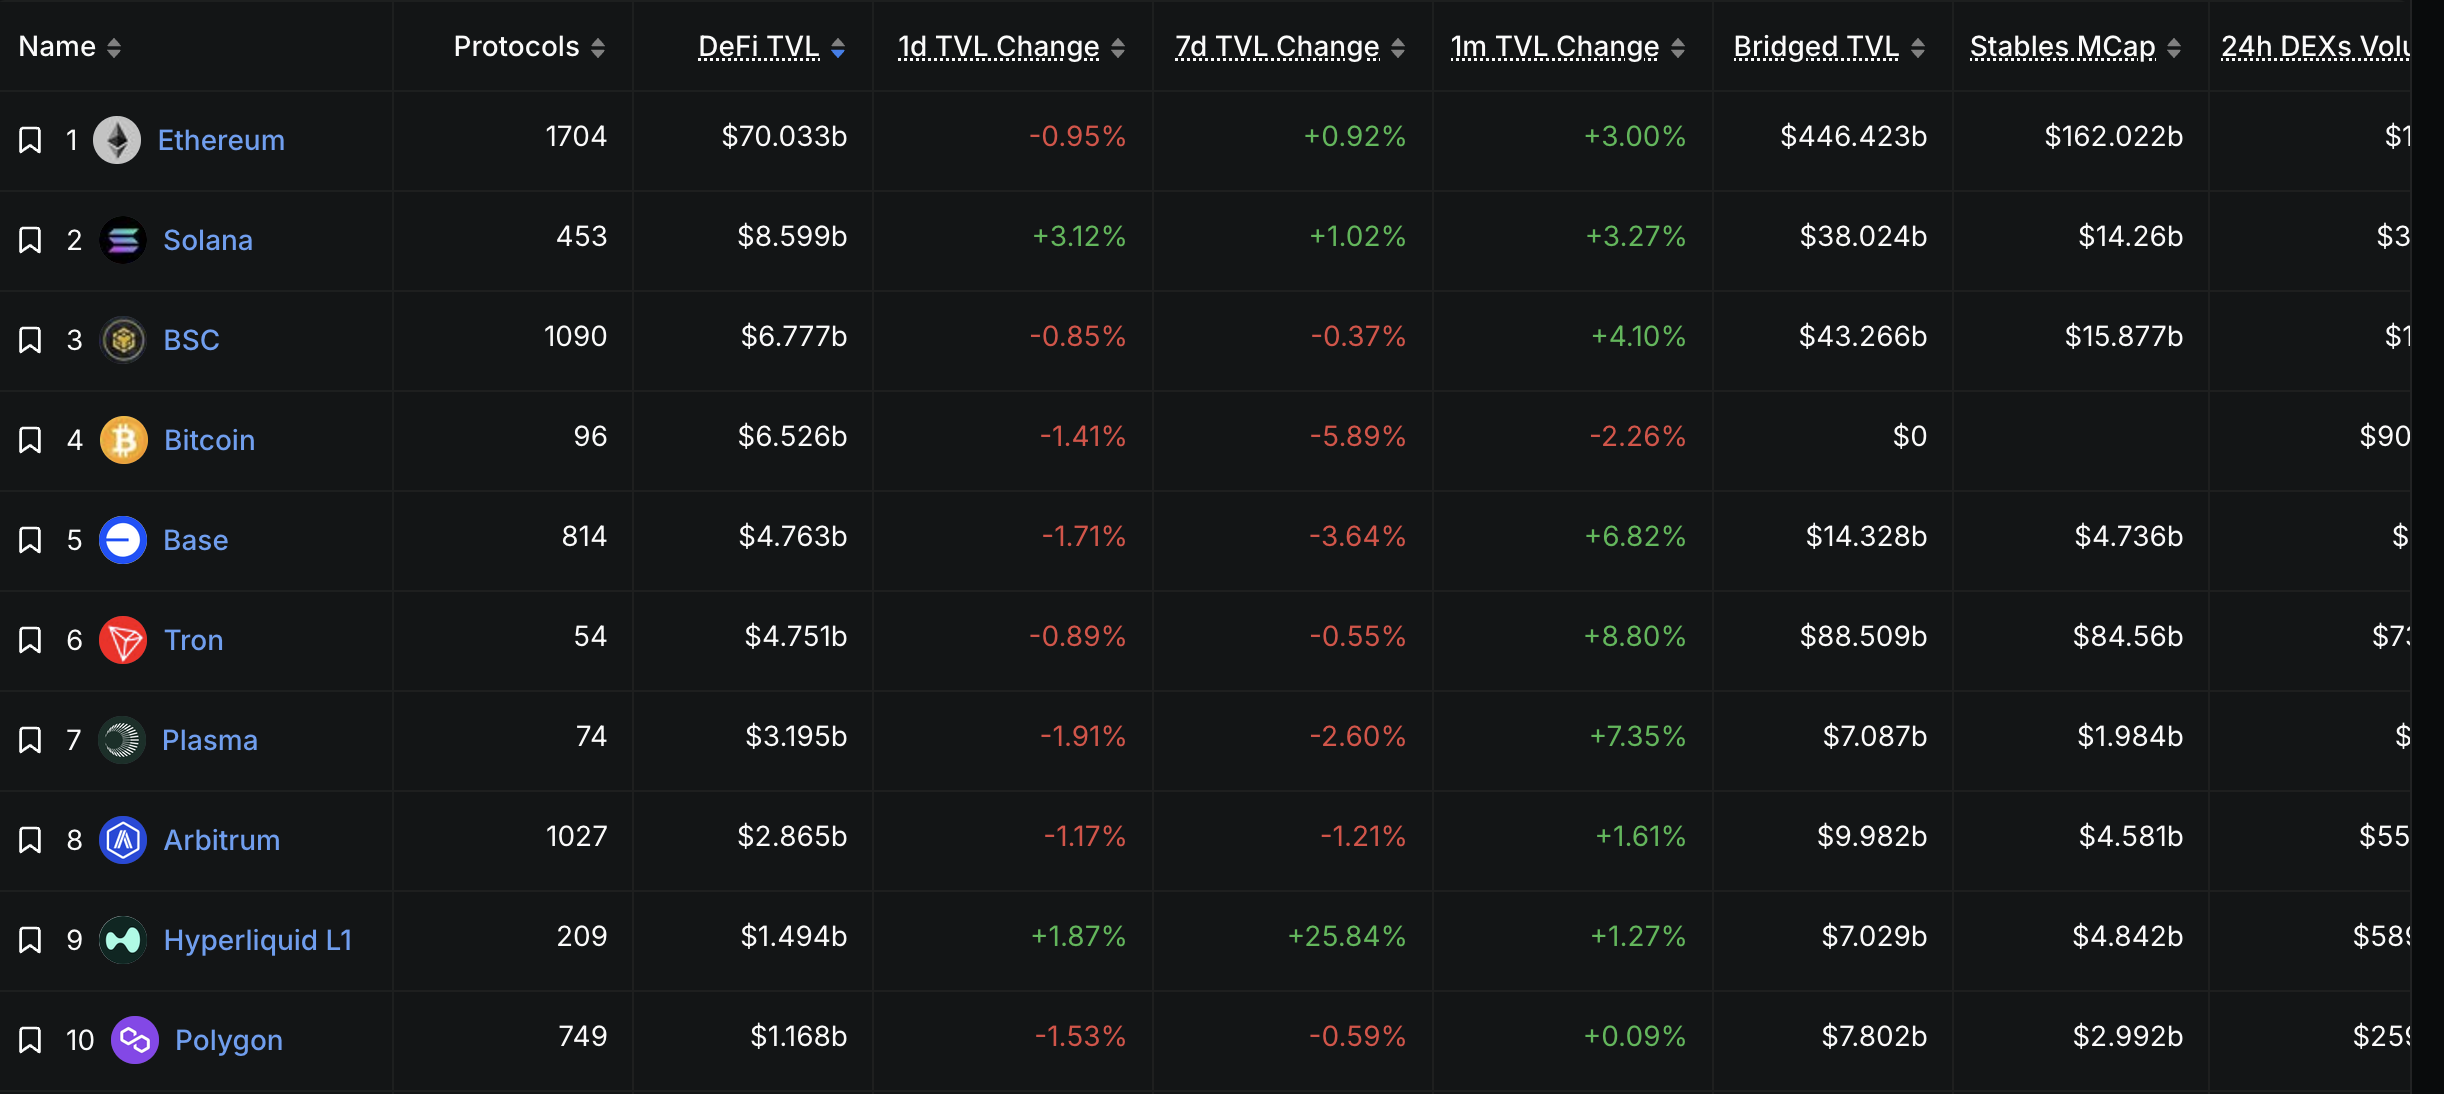
Task: Open the Solana chain link
Action: tap(208, 240)
